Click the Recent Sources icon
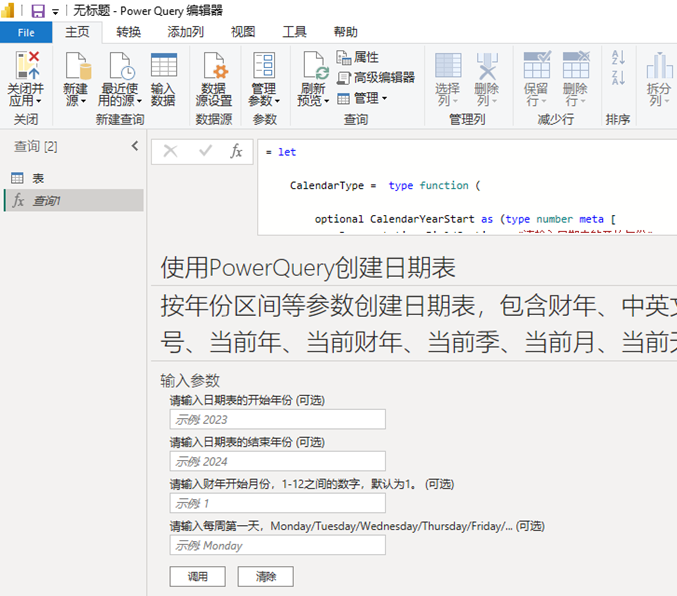Image resolution: width=677 pixels, height=596 pixels. coord(121,65)
